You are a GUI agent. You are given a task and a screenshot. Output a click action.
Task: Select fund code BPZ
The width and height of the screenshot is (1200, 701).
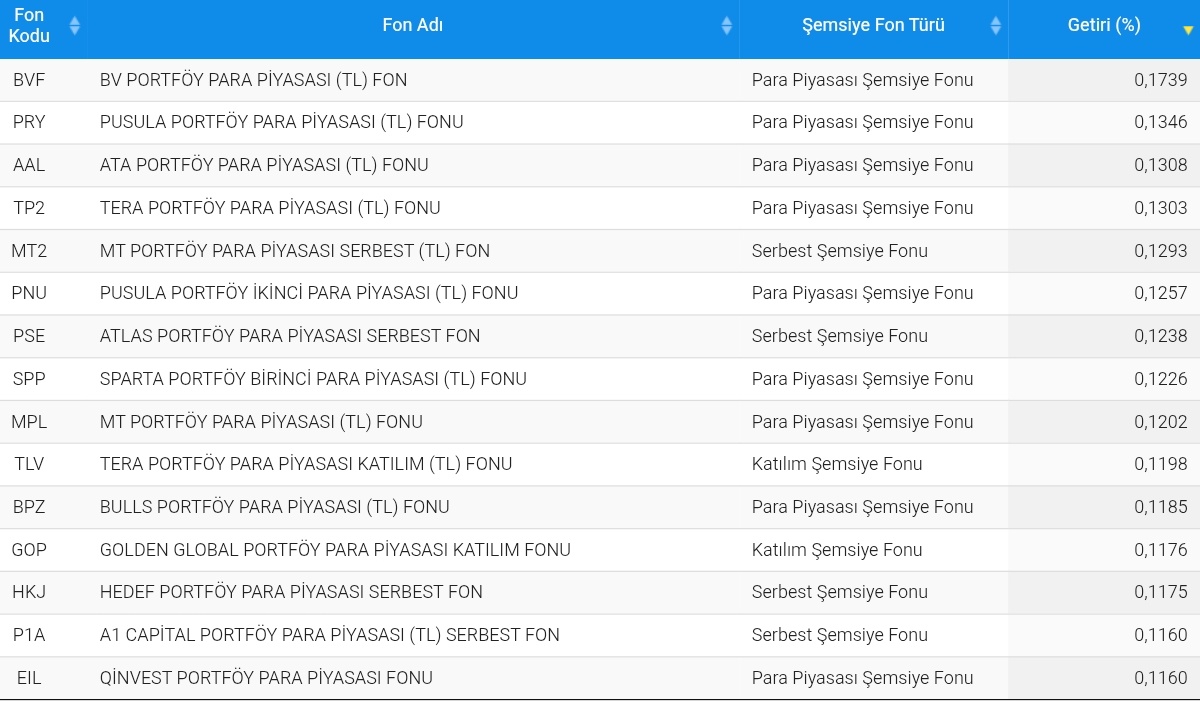tap(29, 507)
